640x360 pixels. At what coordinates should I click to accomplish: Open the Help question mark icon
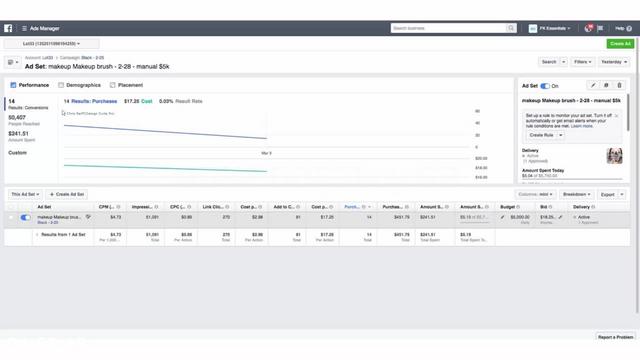[x=629, y=29]
